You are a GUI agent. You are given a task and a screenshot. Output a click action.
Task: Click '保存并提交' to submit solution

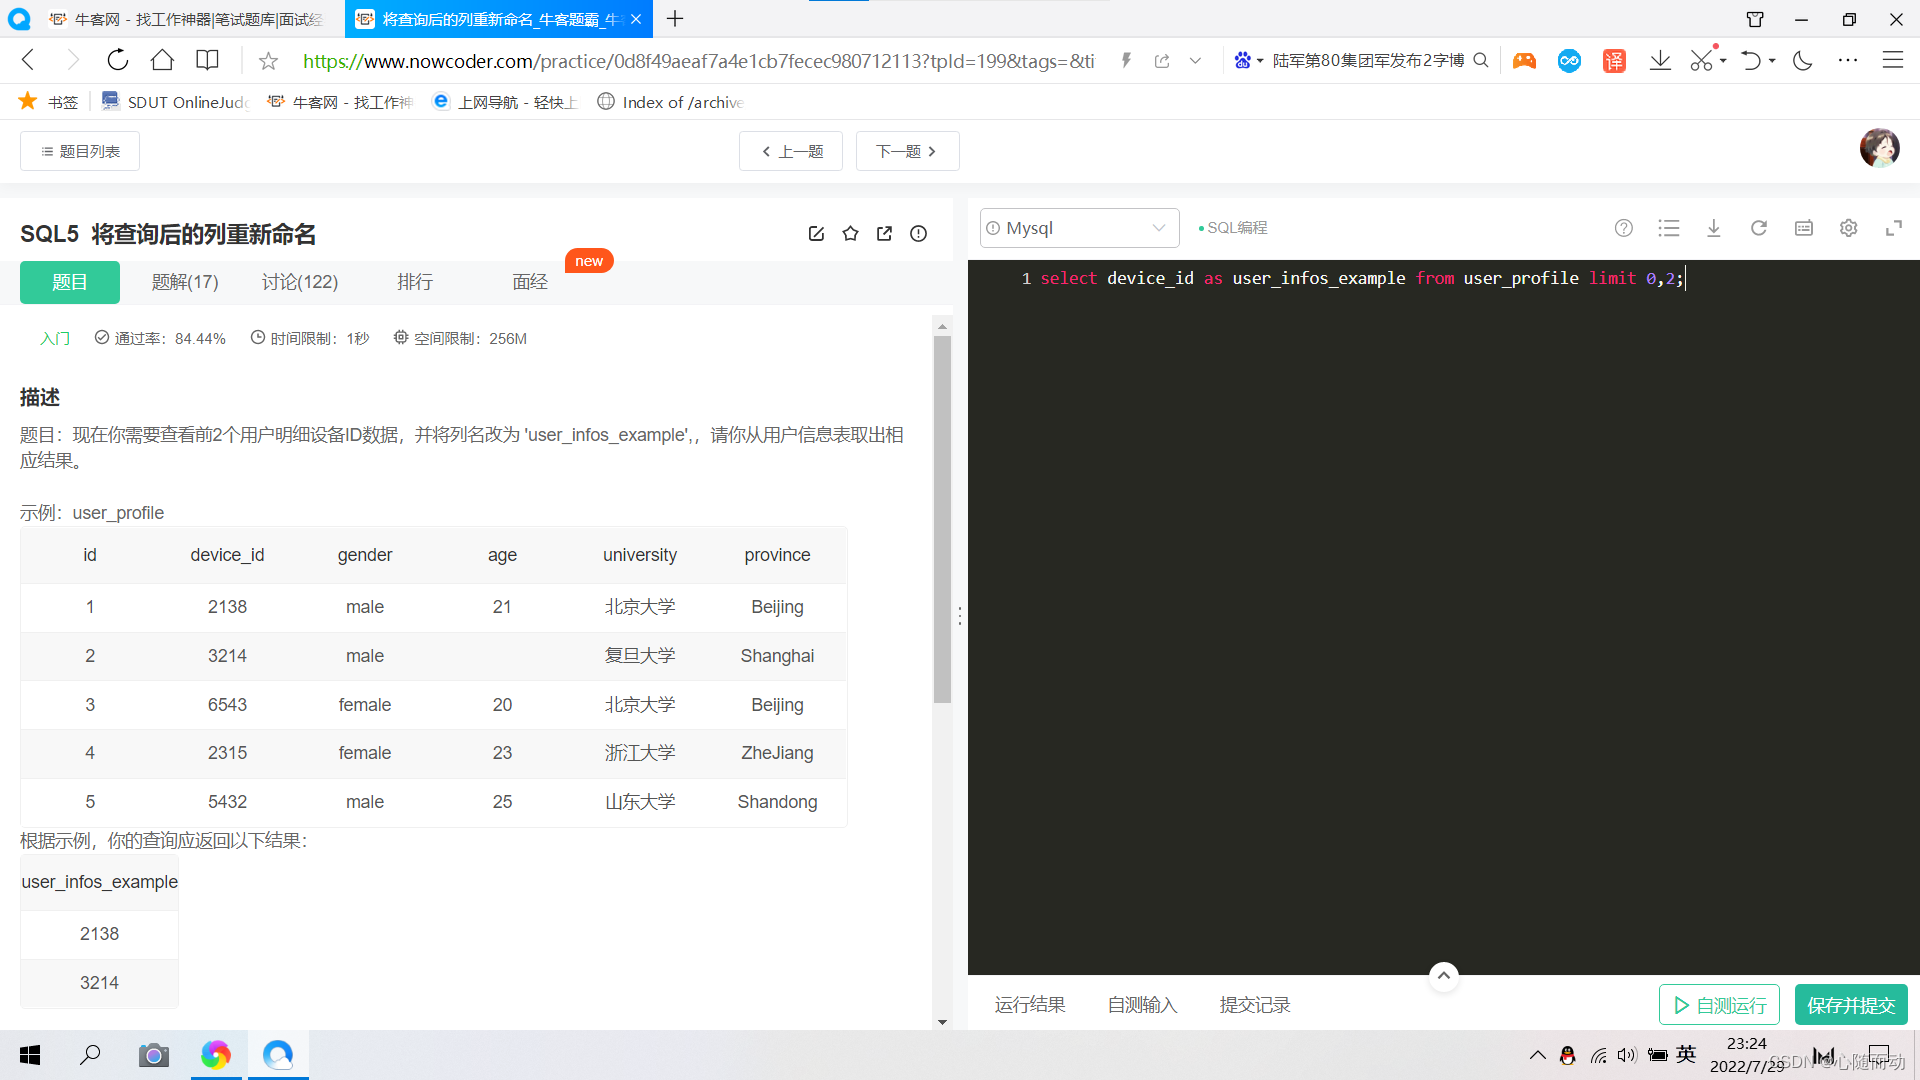pos(1853,1004)
